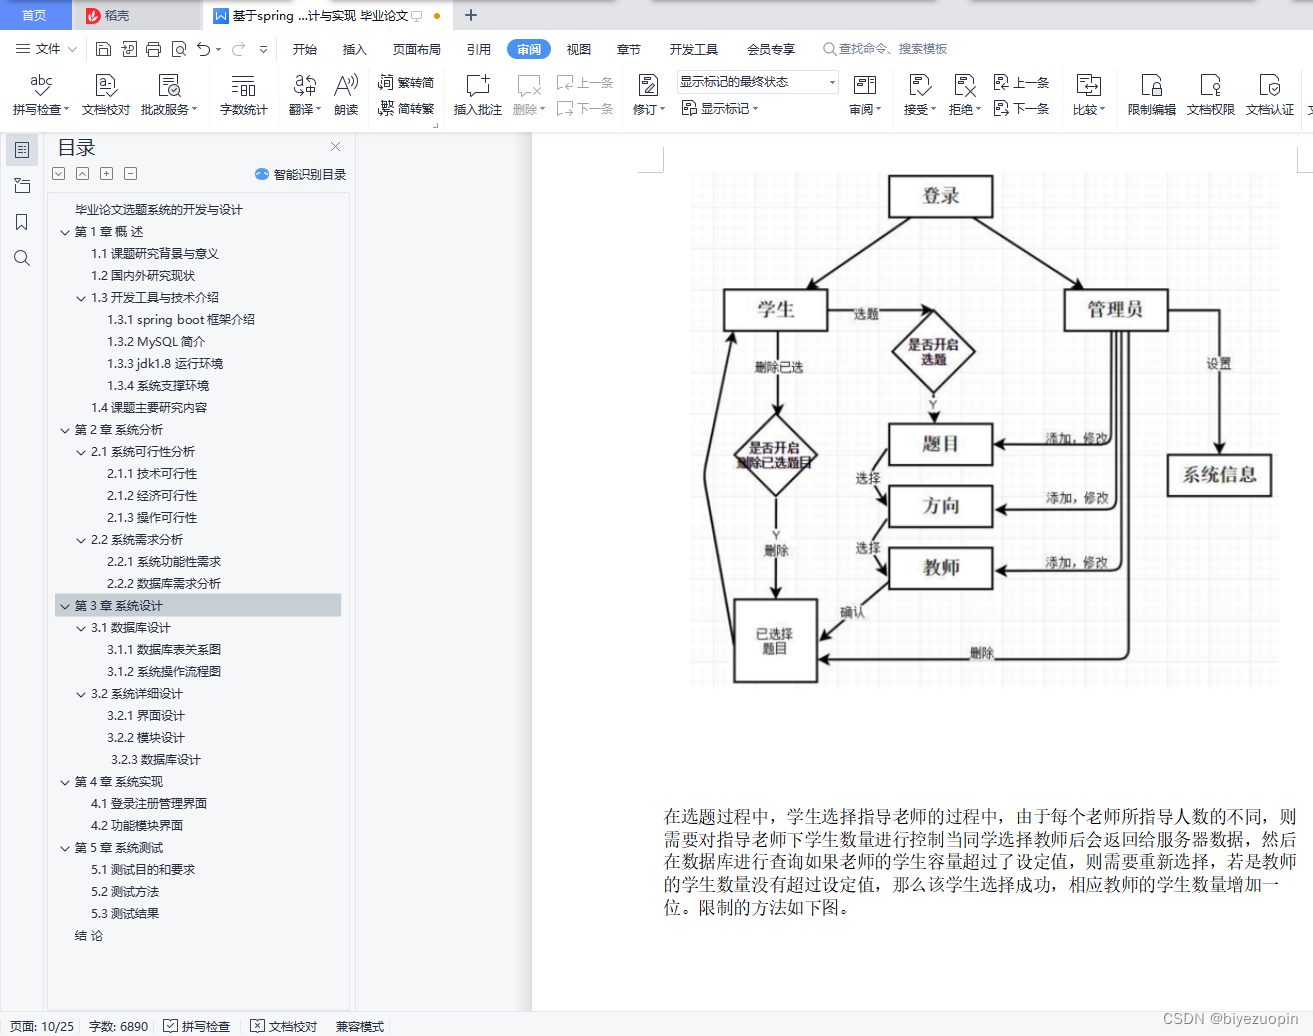Click the save icon in quick toolbar
This screenshot has height=1036, width=1313.
[103, 48]
